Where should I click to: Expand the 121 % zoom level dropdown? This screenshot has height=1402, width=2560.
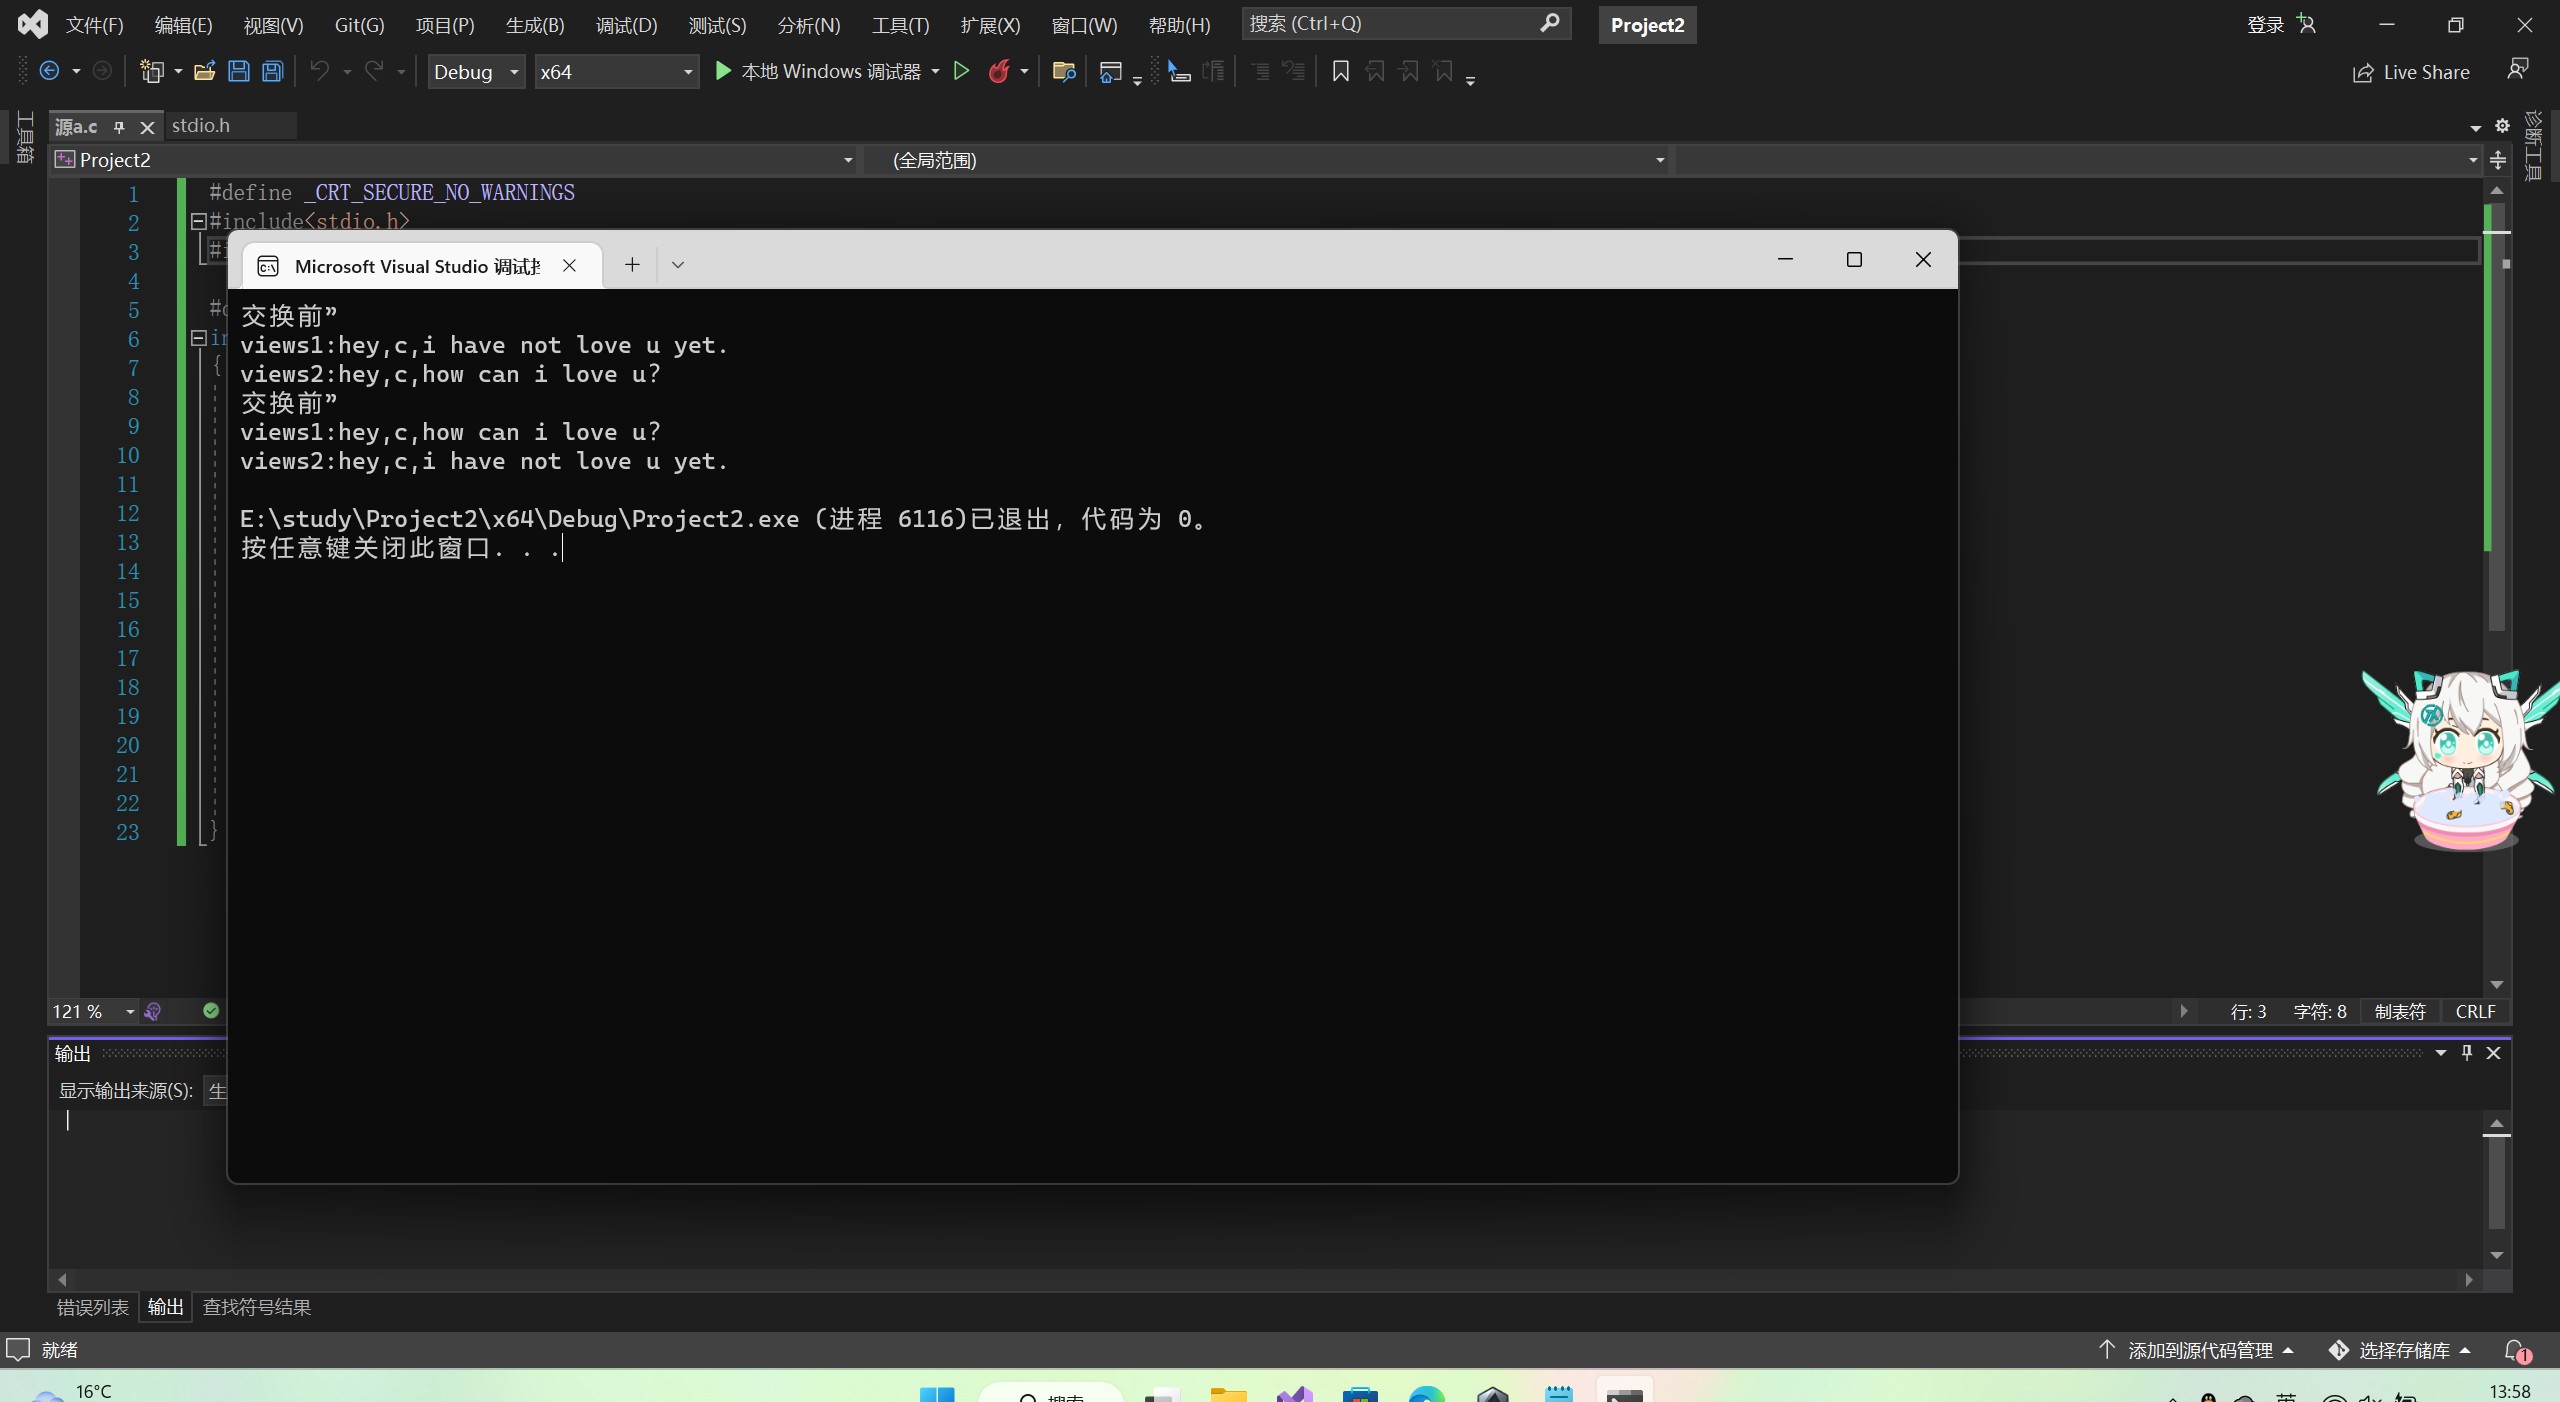(x=130, y=1012)
